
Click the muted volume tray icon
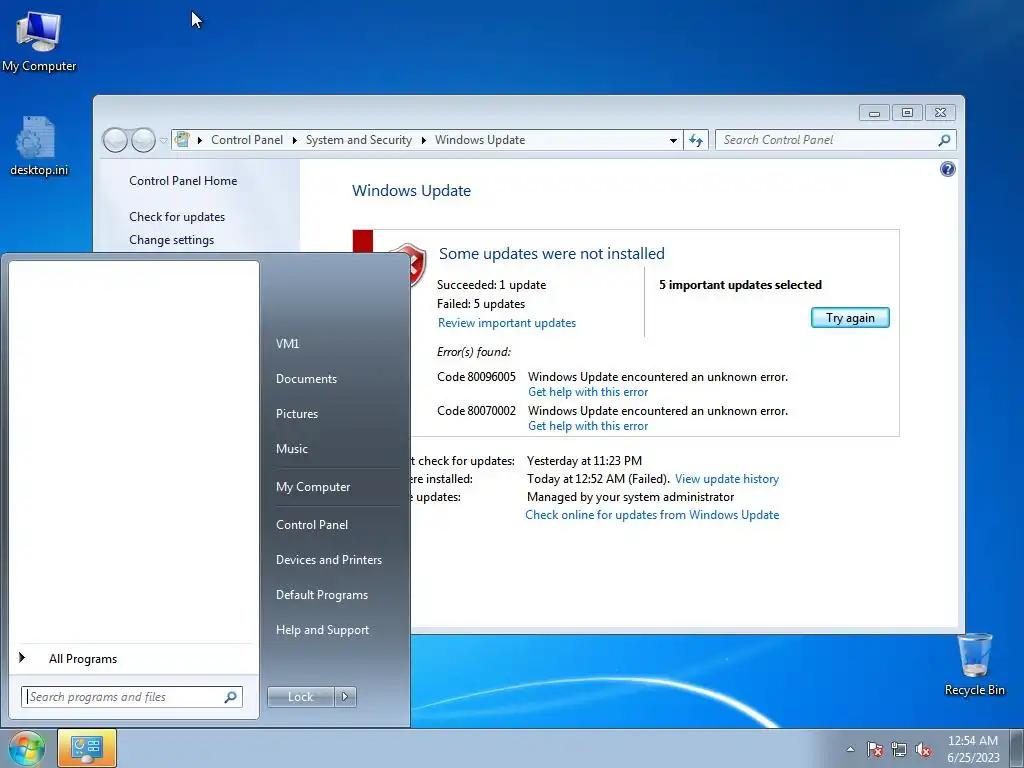pos(923,749)
